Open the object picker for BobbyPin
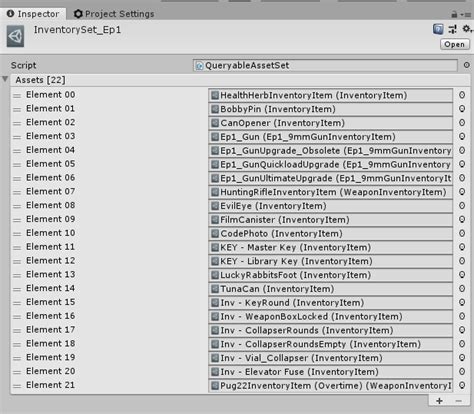The image size is (474, 414). (x=462, y=109)
